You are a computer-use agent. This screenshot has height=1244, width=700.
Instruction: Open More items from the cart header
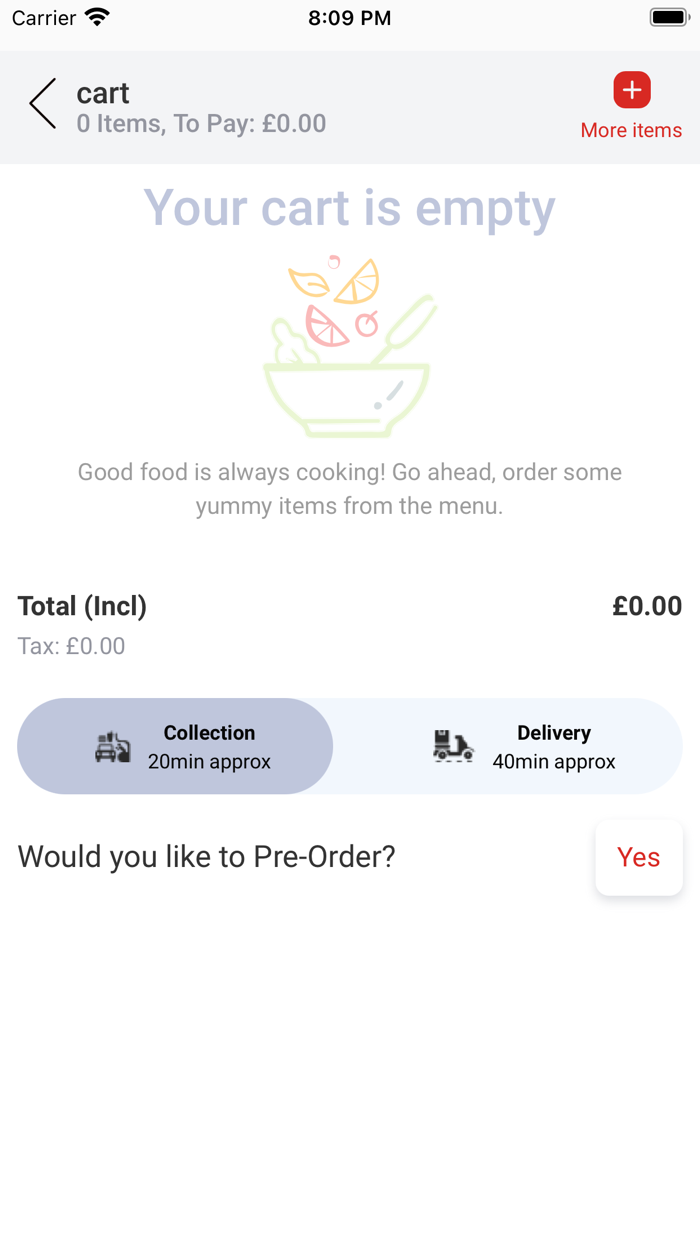coord(632,130)
